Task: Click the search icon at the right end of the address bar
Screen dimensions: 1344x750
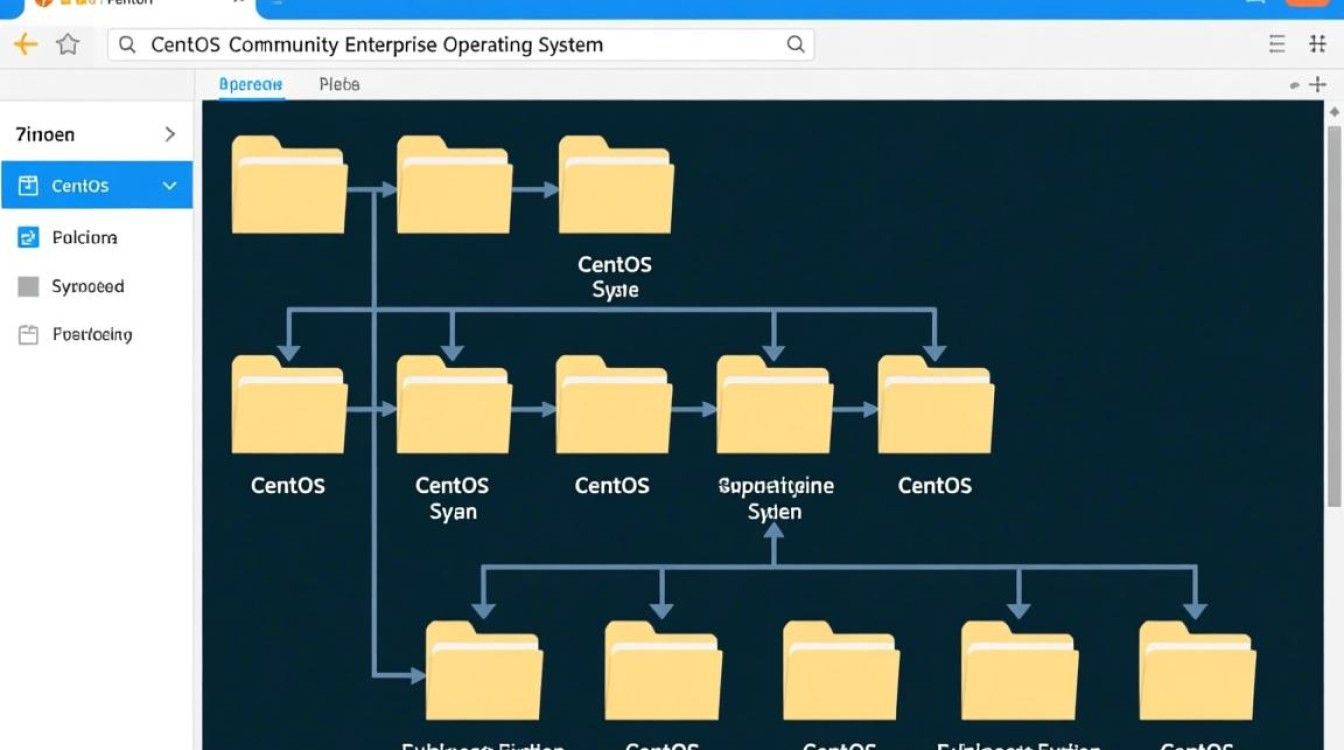Action: (x=795, y=44)
